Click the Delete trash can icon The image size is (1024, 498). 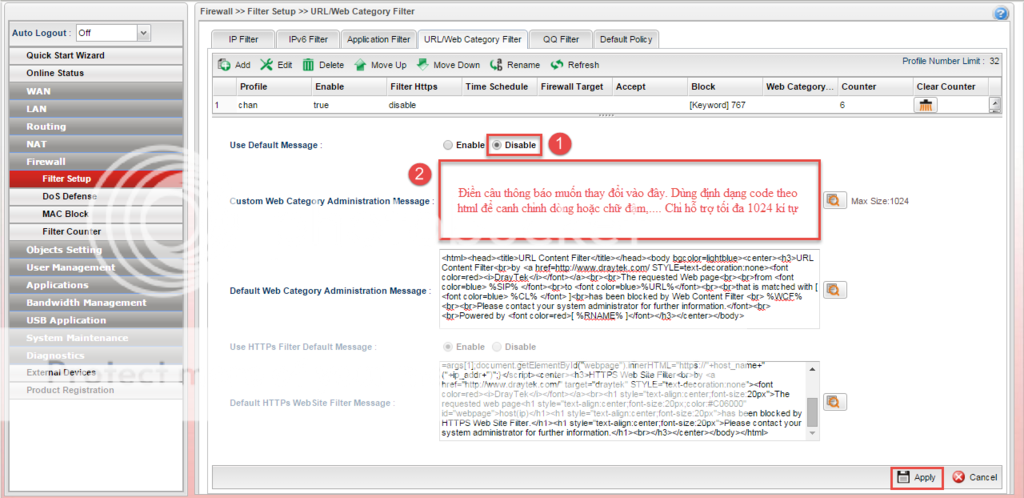click(308, 65)
